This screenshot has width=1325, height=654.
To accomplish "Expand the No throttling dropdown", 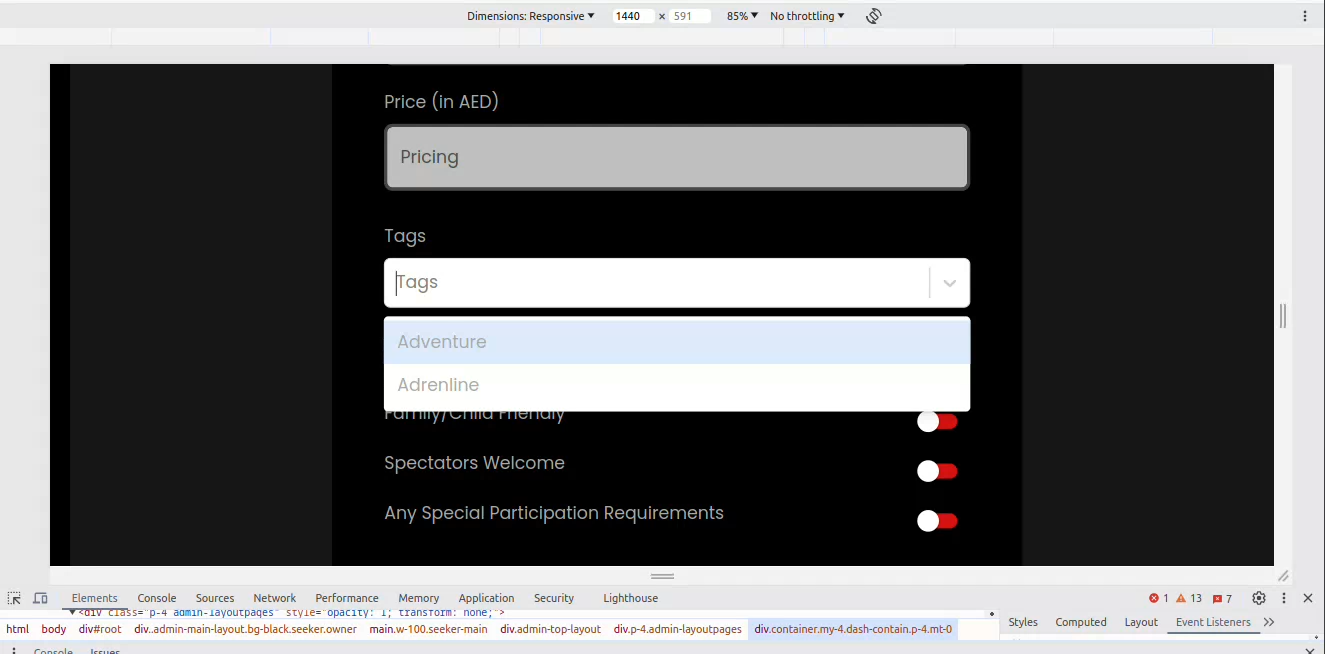I will coord(807,16).
